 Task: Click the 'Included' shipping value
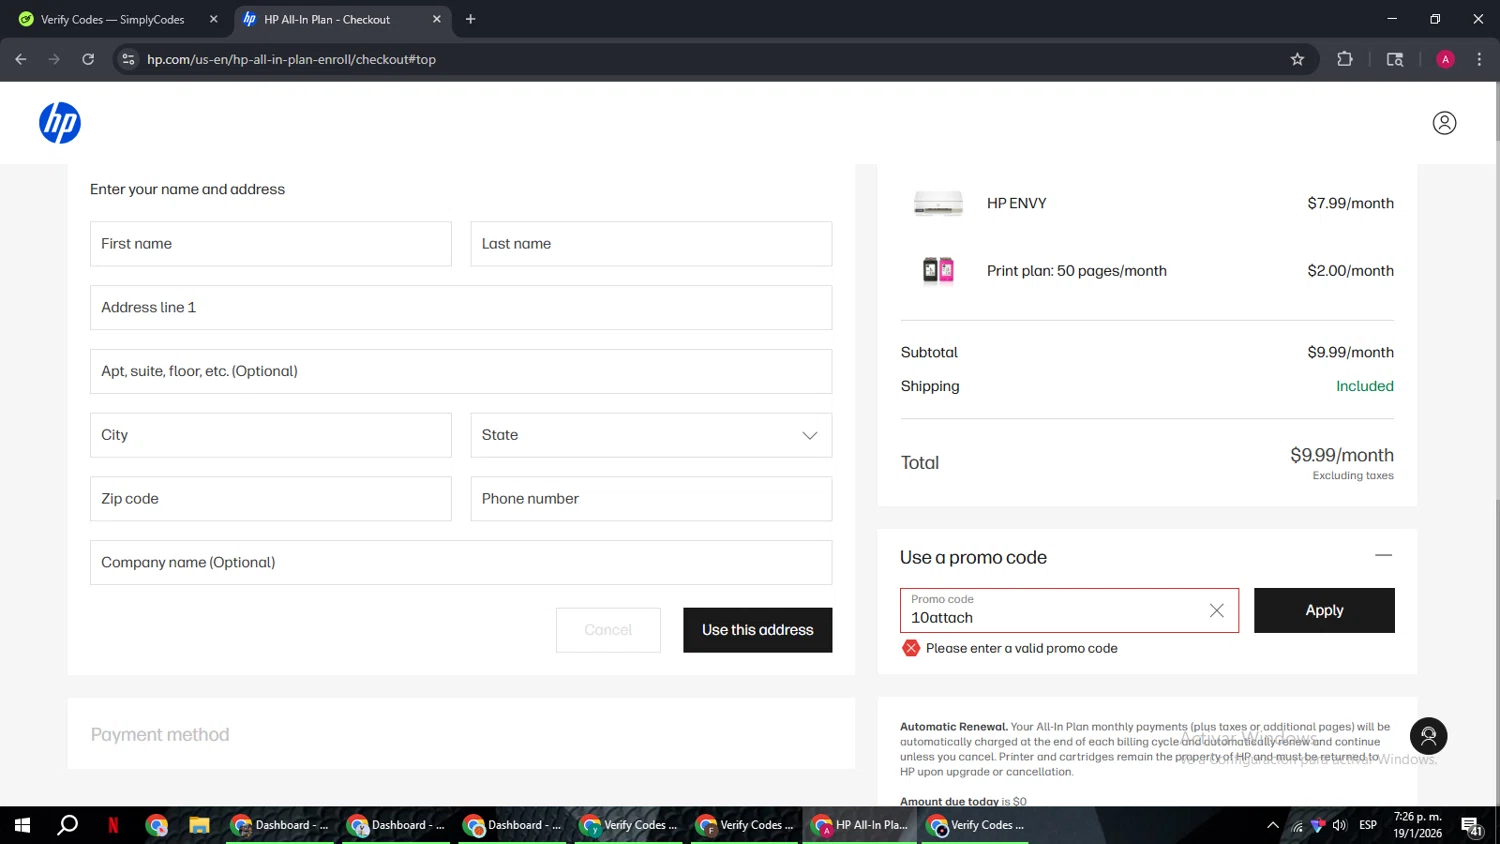(x=1364, y=386)
